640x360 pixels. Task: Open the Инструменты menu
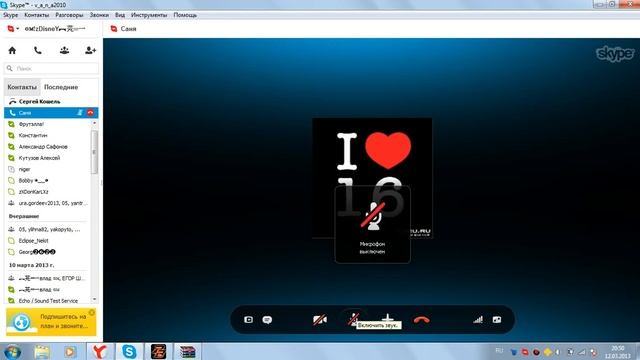(x=149, y=15)
